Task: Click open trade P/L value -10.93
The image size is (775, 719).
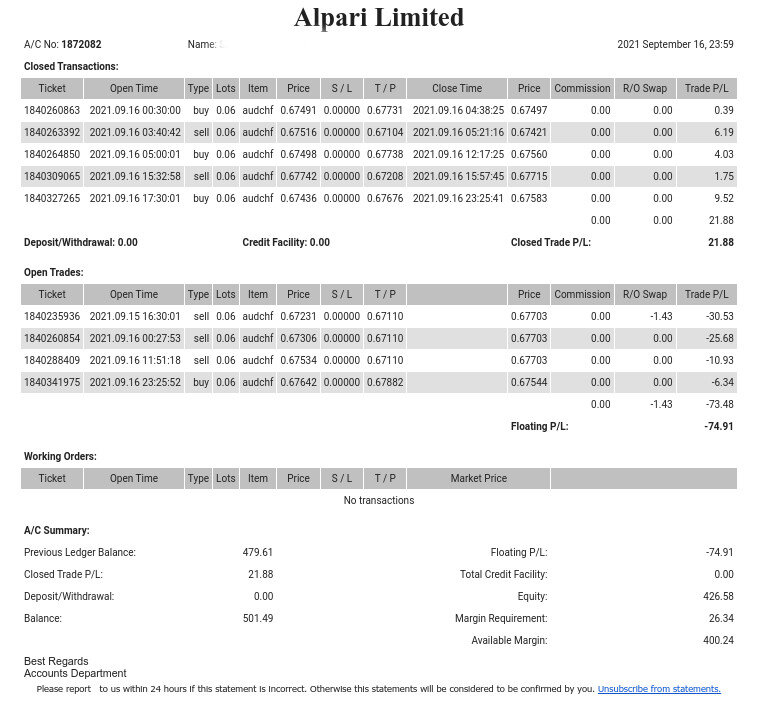Action: [x=720, y=360]
